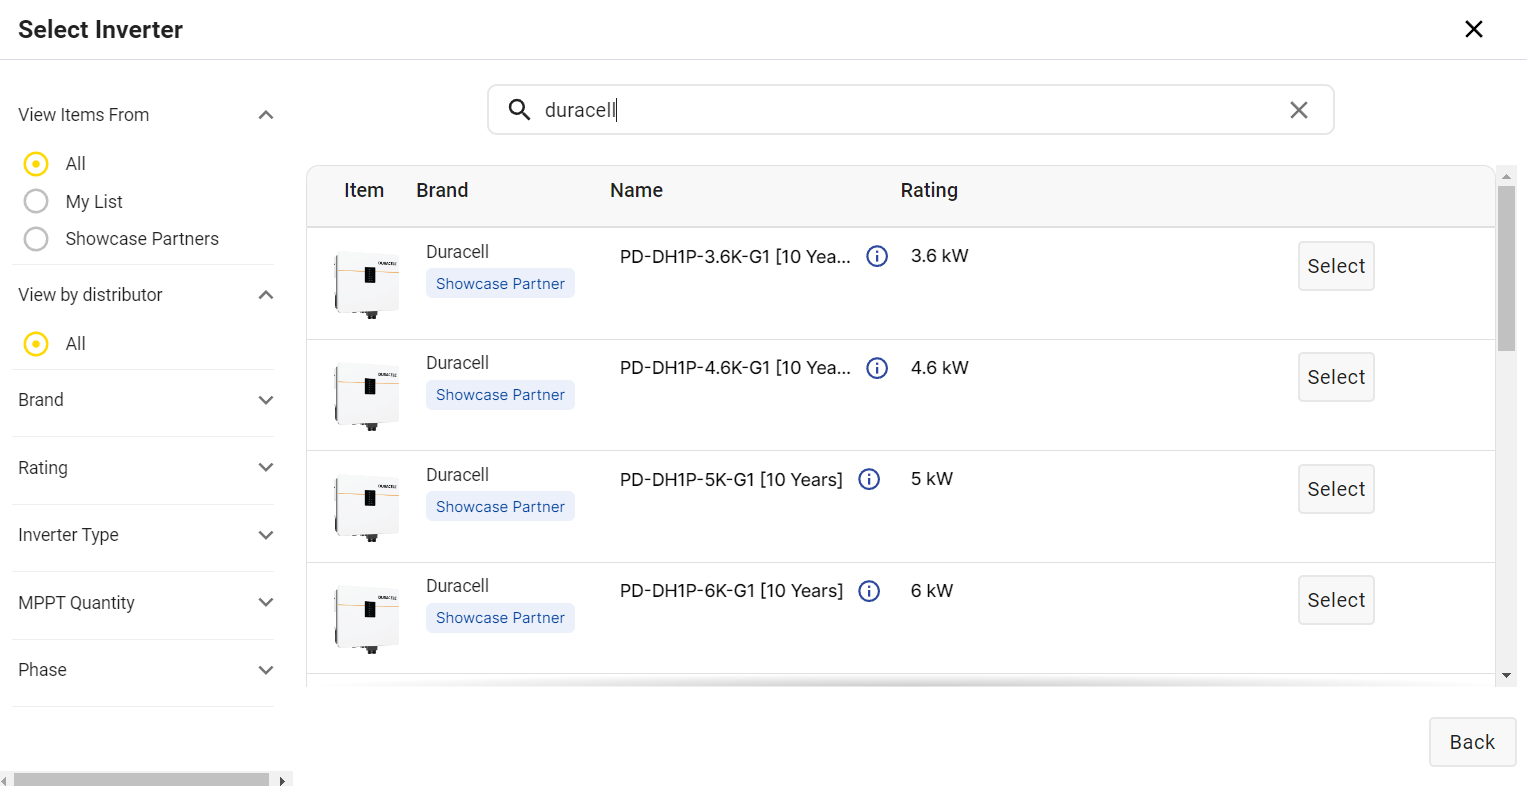Click the Name column header

(636, 190)
